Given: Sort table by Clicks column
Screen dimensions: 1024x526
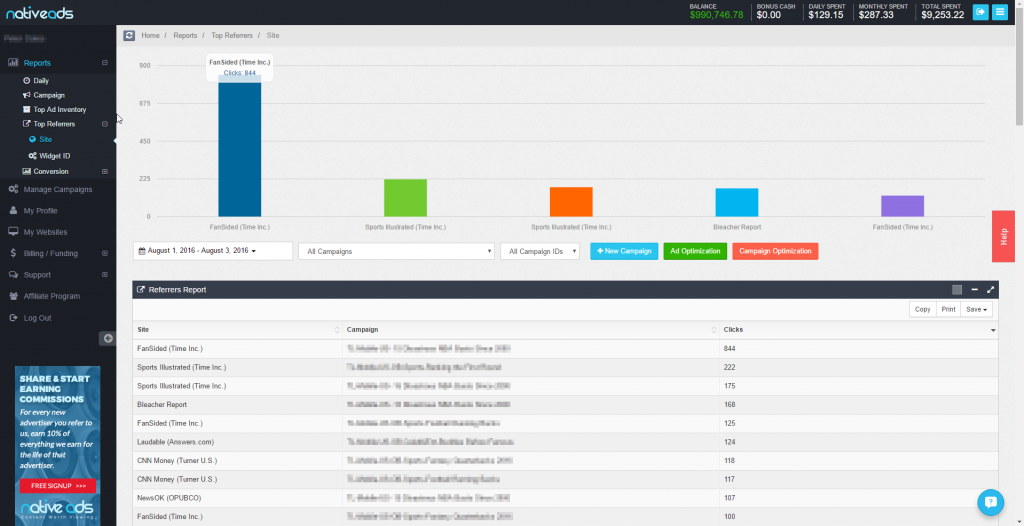Looking at the screenshot, I should (x=859, y=330).
